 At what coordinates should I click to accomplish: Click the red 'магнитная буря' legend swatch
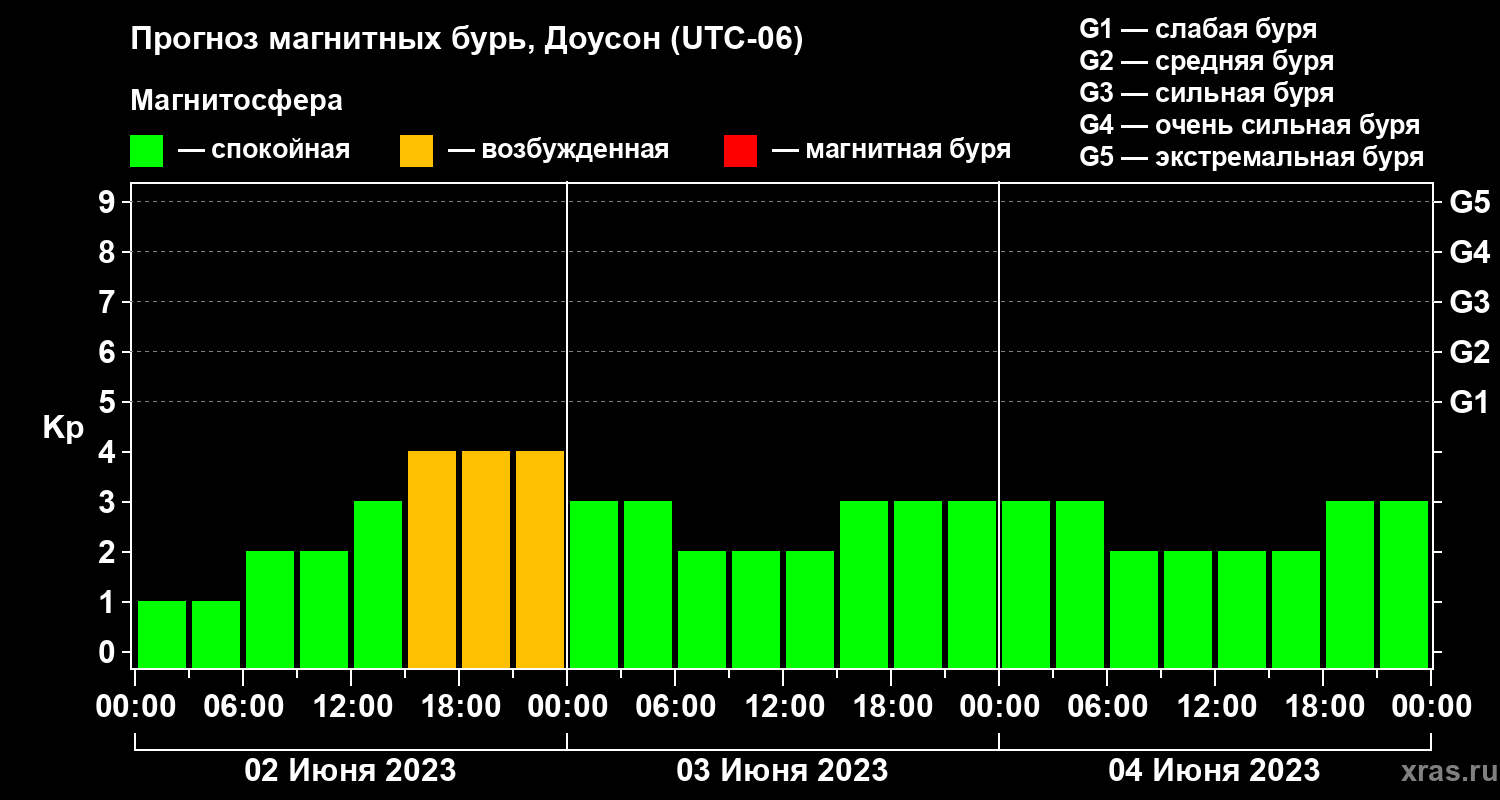740,151
